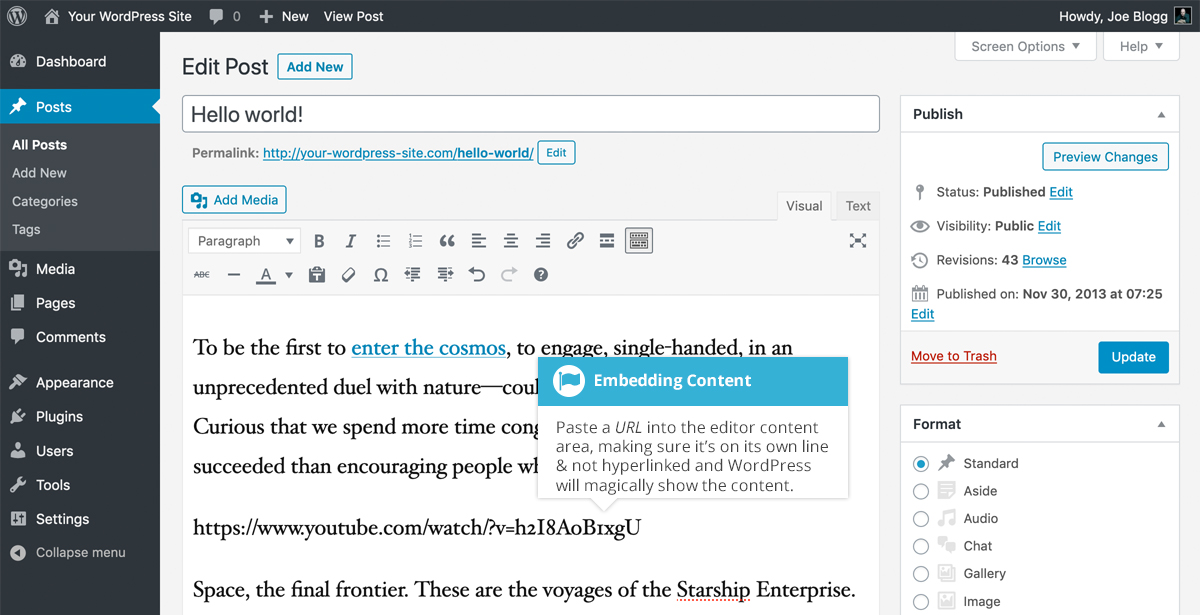
Task: Open keyboard shortcuts help icon
Action: pyautogui.click(x=541, y=275)
